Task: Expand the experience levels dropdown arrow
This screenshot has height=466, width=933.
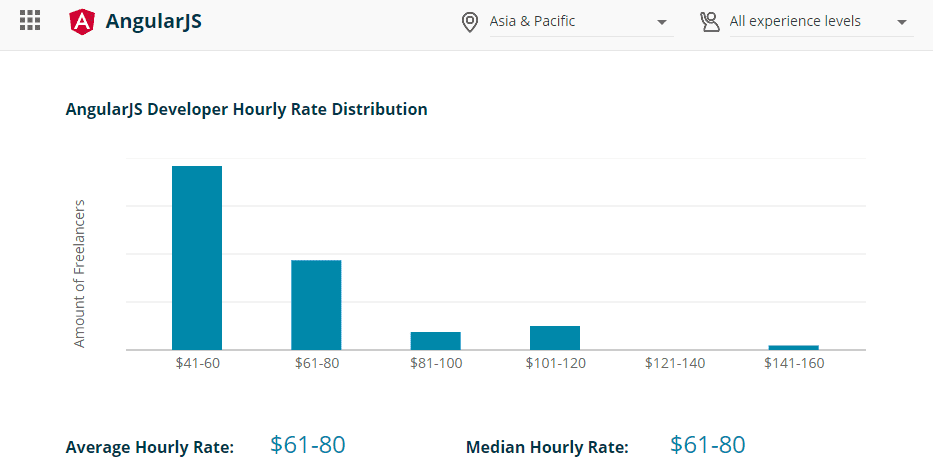Action: (x=901, y=23)
